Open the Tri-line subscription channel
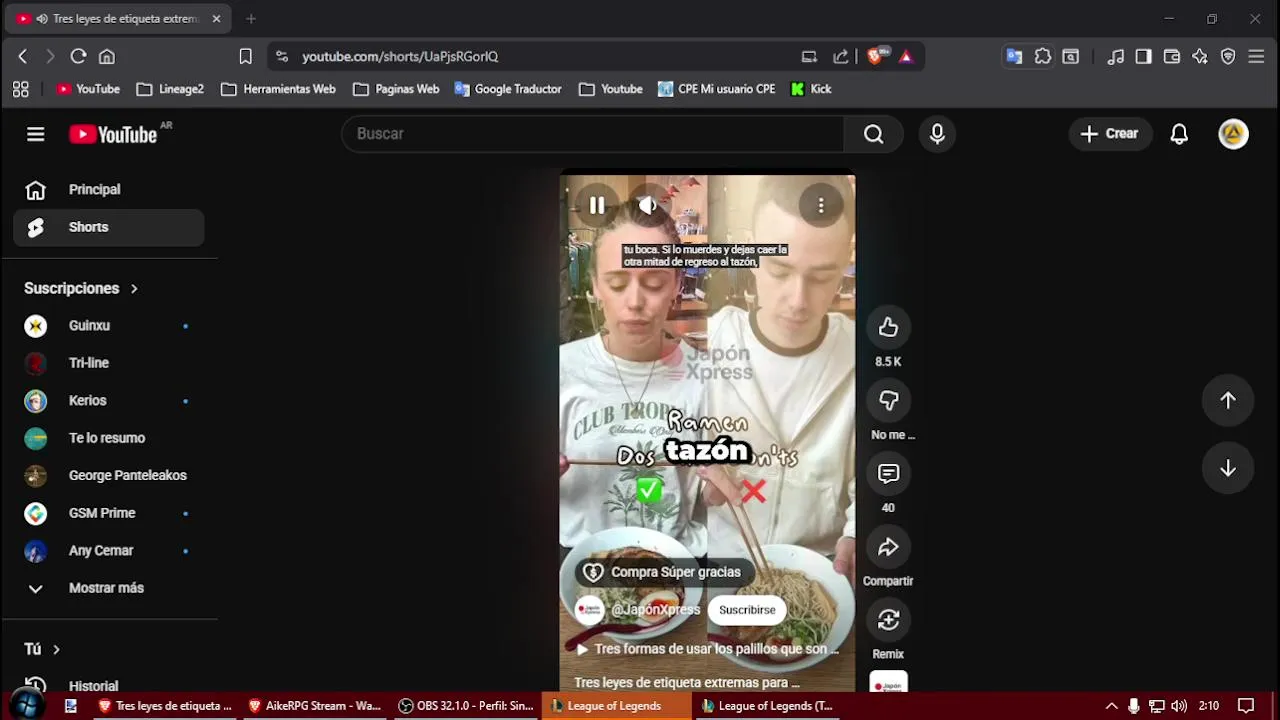 (x=109, y=363)
